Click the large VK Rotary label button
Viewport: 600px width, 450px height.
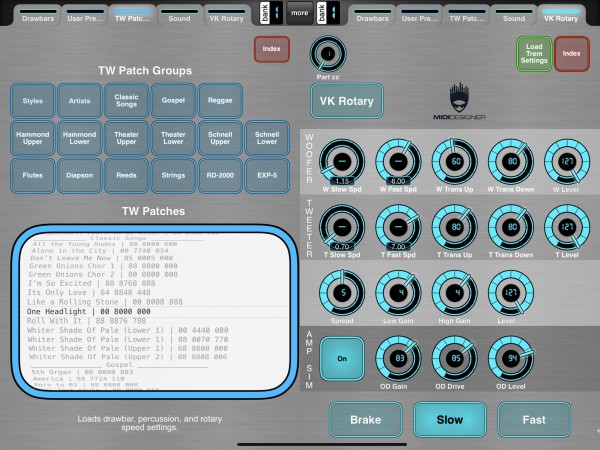click(x=347, y=101)
